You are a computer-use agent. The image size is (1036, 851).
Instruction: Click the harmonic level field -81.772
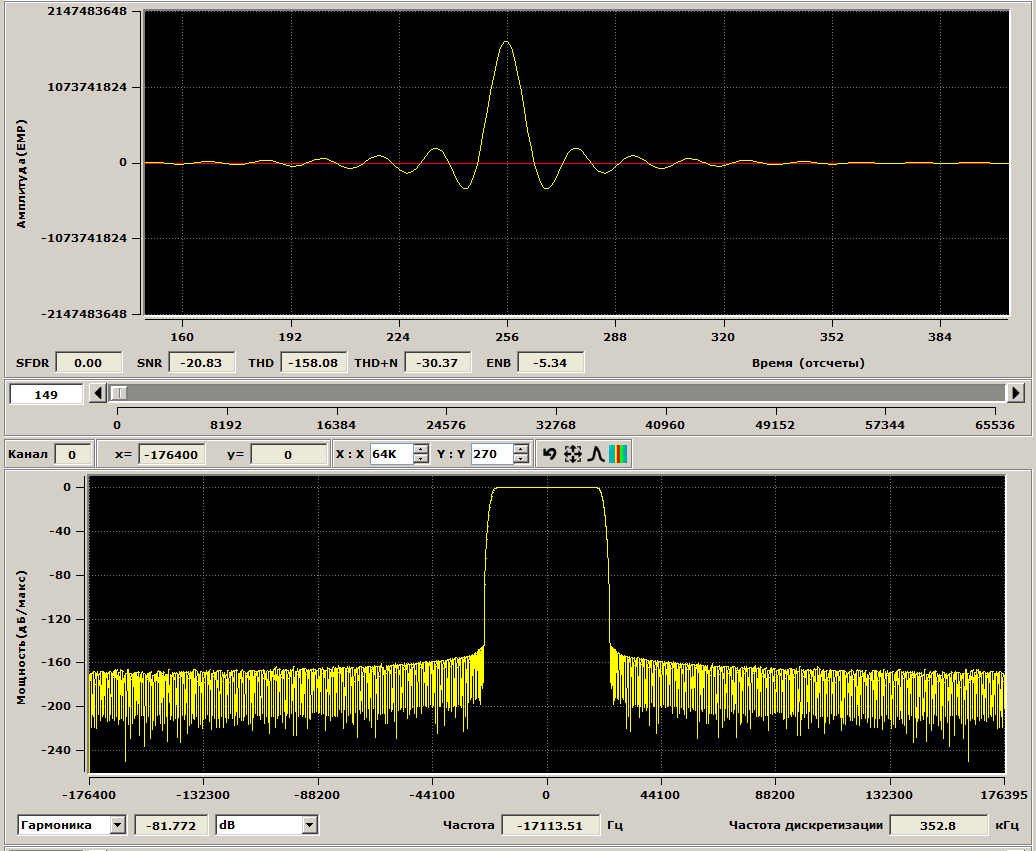click(171, 825)
